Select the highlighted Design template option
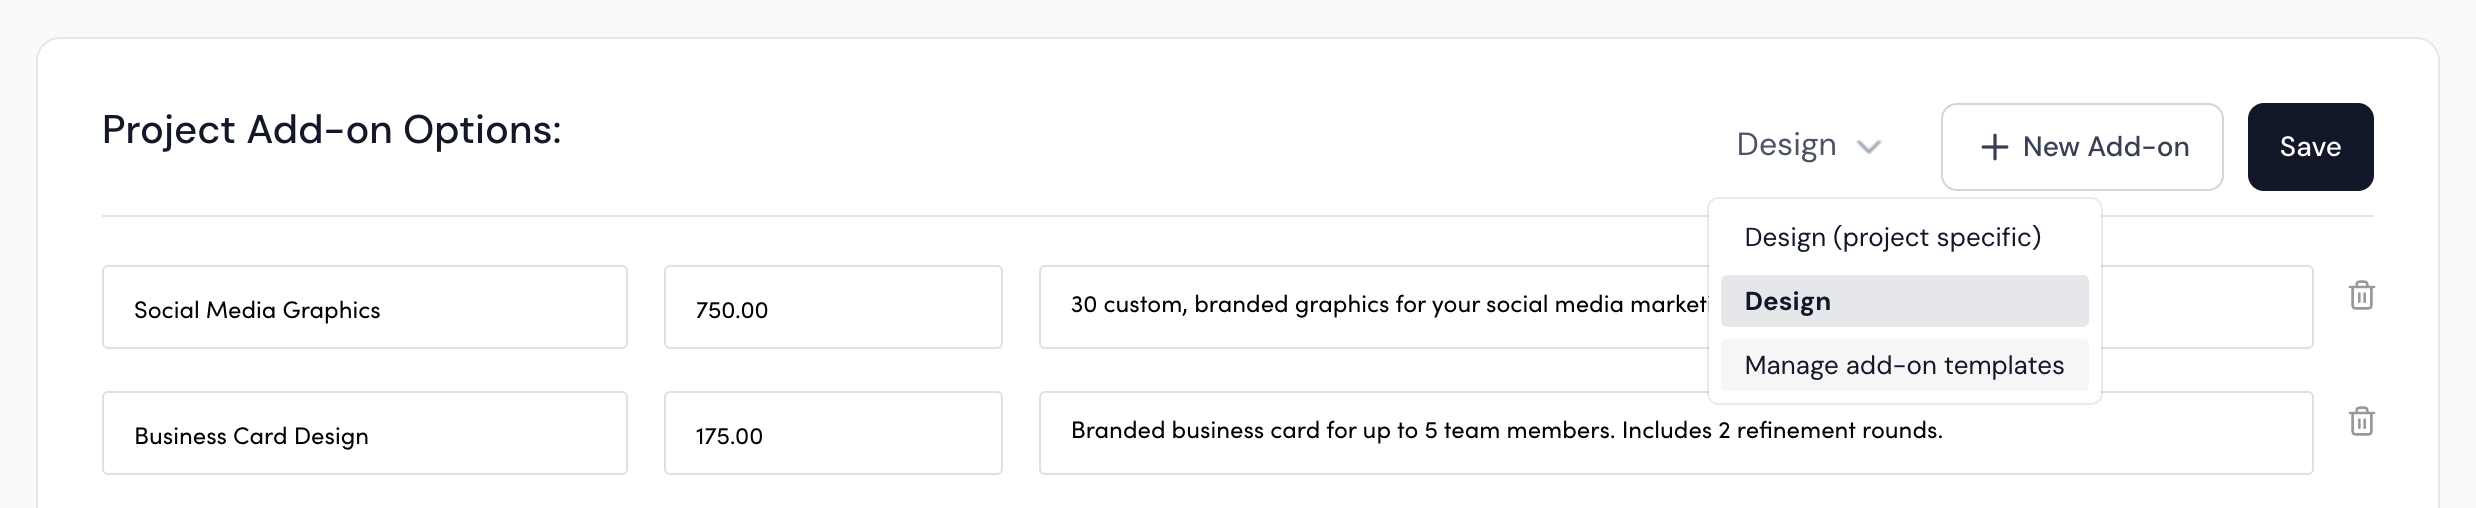2476x508 pixels. coord(1904,301)
